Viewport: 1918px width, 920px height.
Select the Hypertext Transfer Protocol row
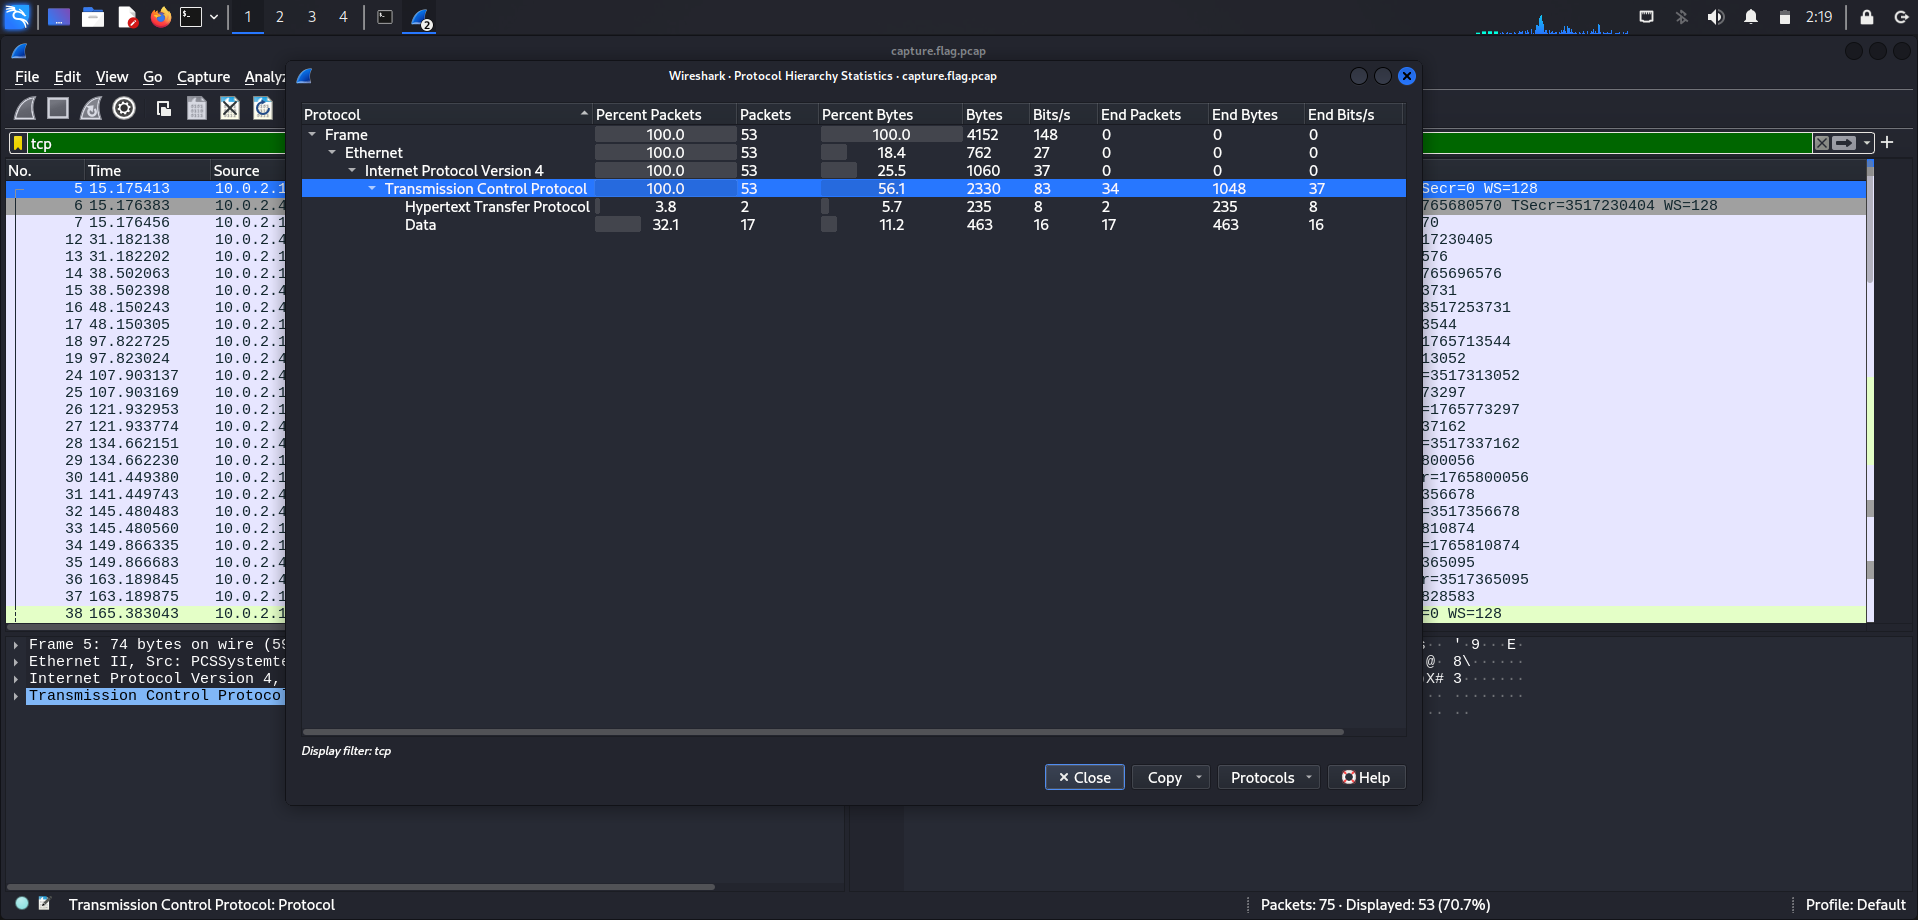tap(497, 207)
